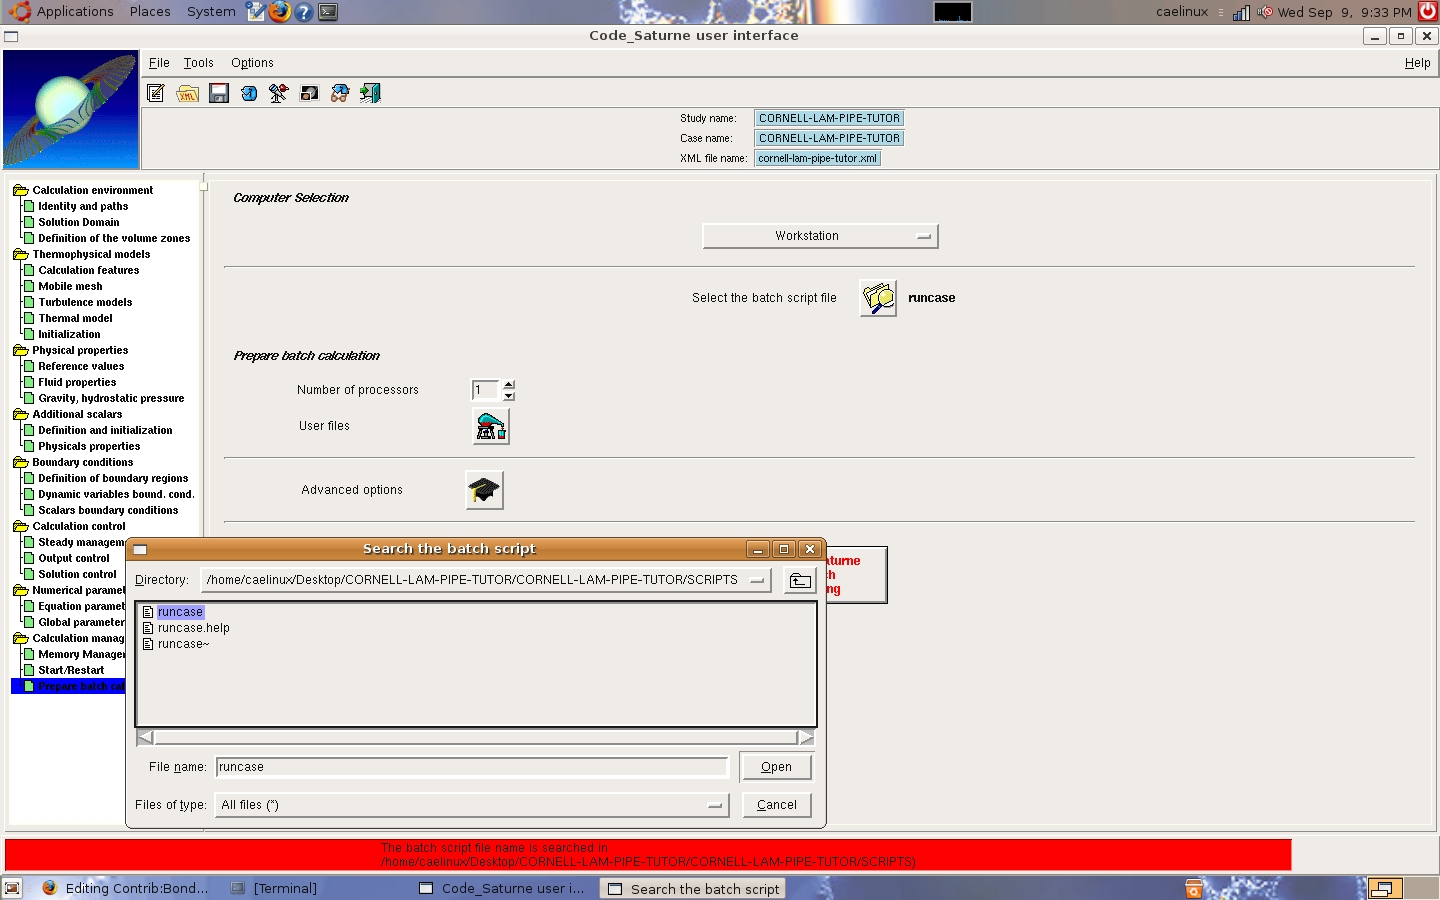Screen dimensions: 1440x900
Task: Open terminal launcher in top panel
Action: (328, 12)
